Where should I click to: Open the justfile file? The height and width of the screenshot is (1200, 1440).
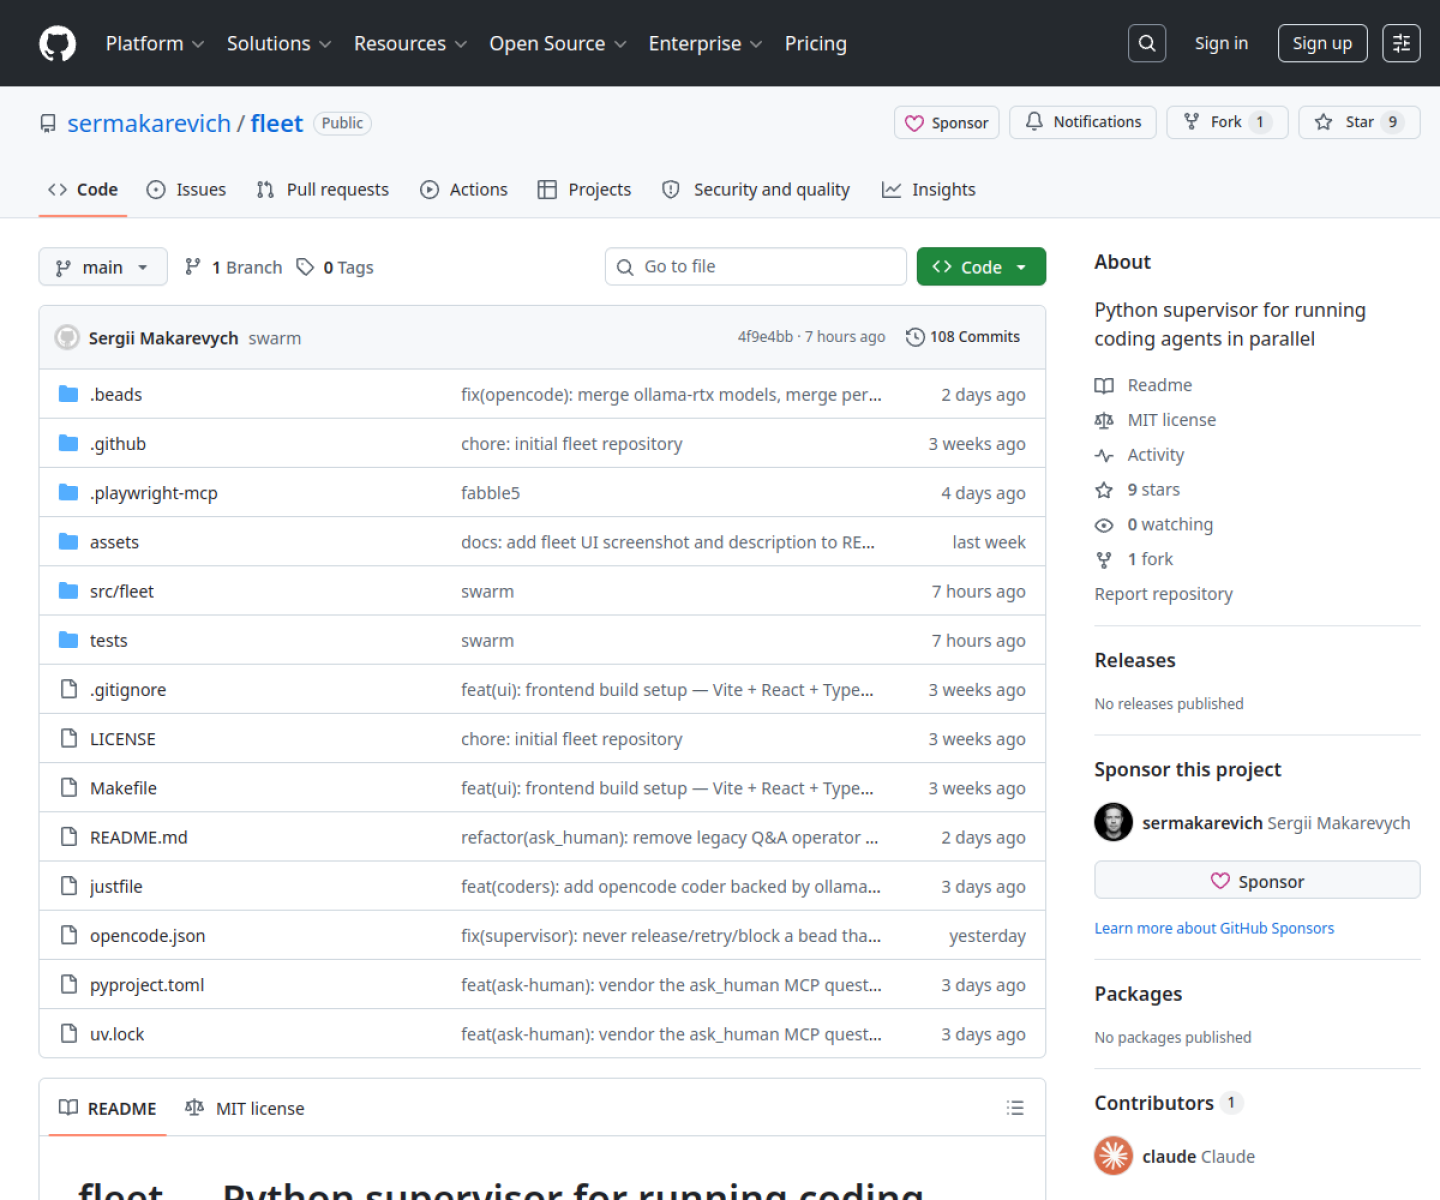(x=116, y=886)
